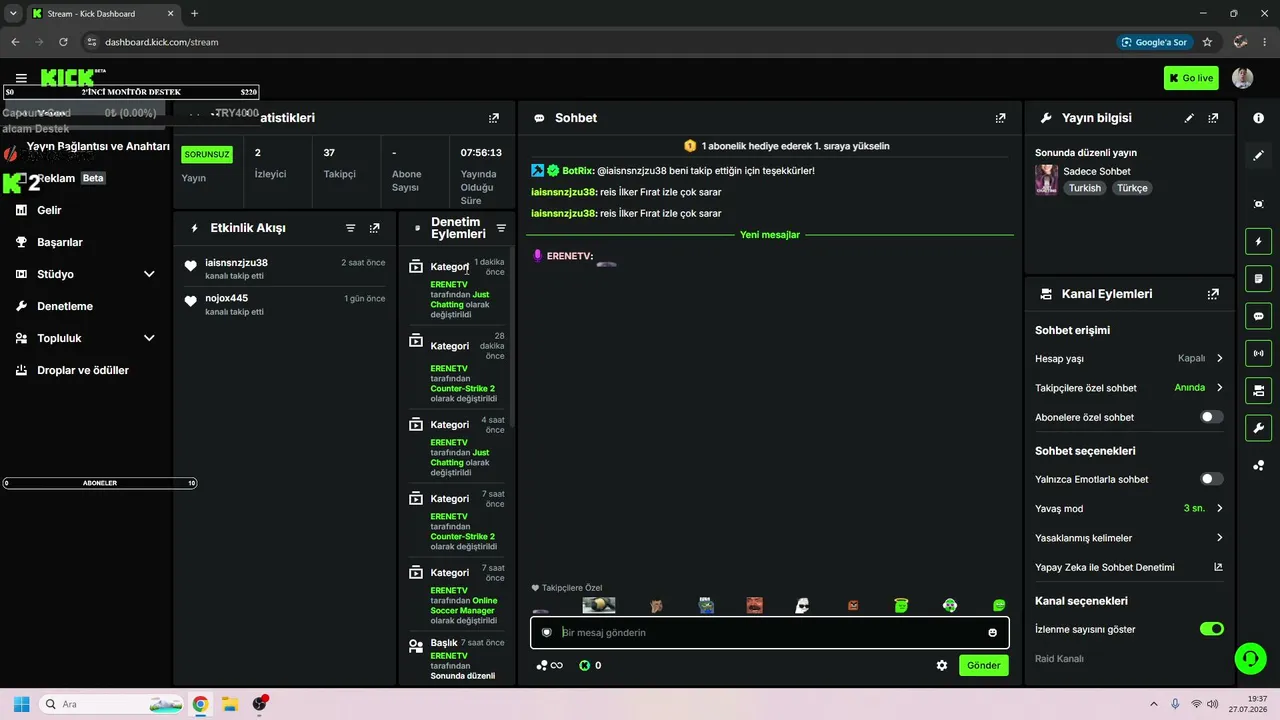Pop out the Sohbet chat panel
Screen dimensions: 1280x720
(x=1001, y=118)
